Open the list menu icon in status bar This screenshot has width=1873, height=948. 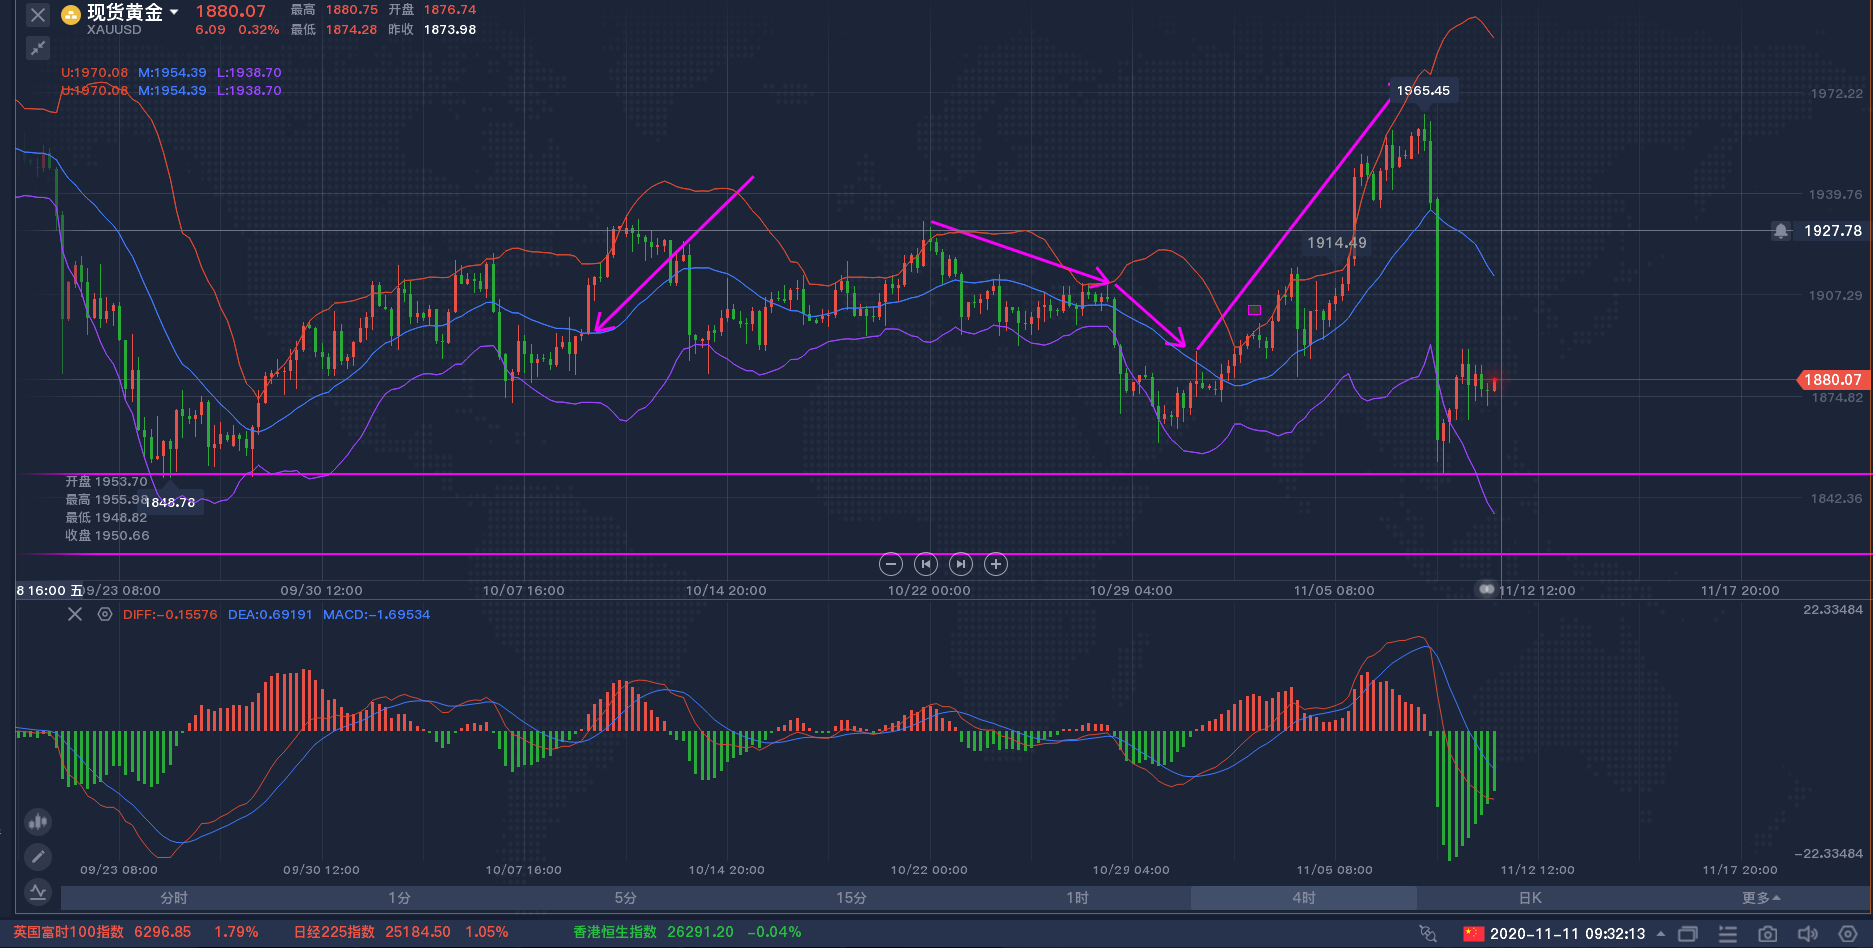(x=1728, y=934)
